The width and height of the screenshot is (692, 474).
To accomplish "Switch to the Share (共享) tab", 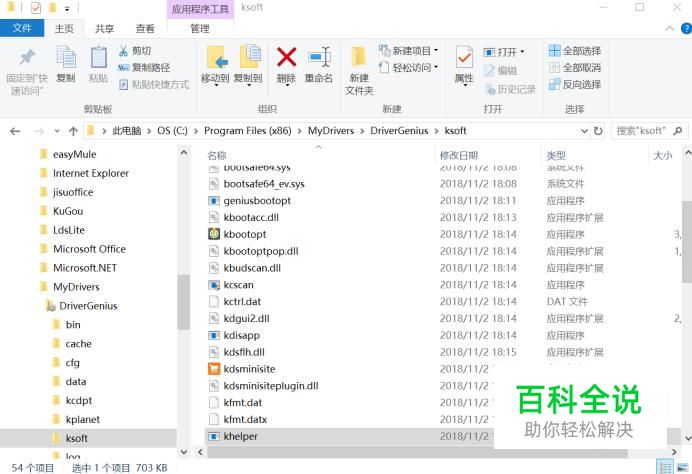I will 105,29.
